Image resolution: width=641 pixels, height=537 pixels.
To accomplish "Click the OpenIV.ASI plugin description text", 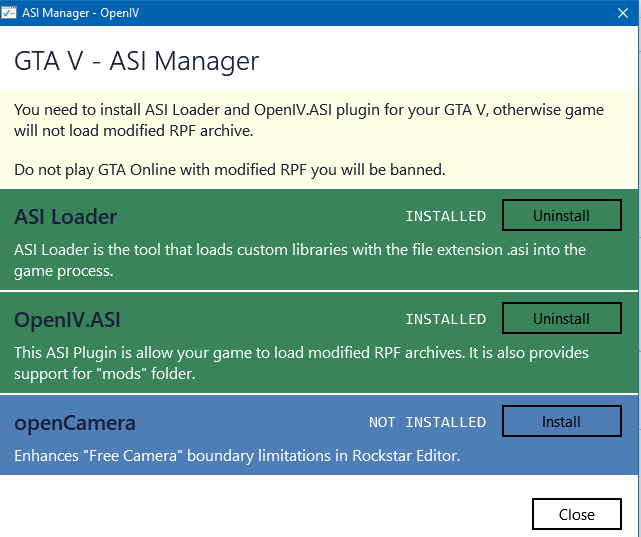I will (x=300, y=362).
